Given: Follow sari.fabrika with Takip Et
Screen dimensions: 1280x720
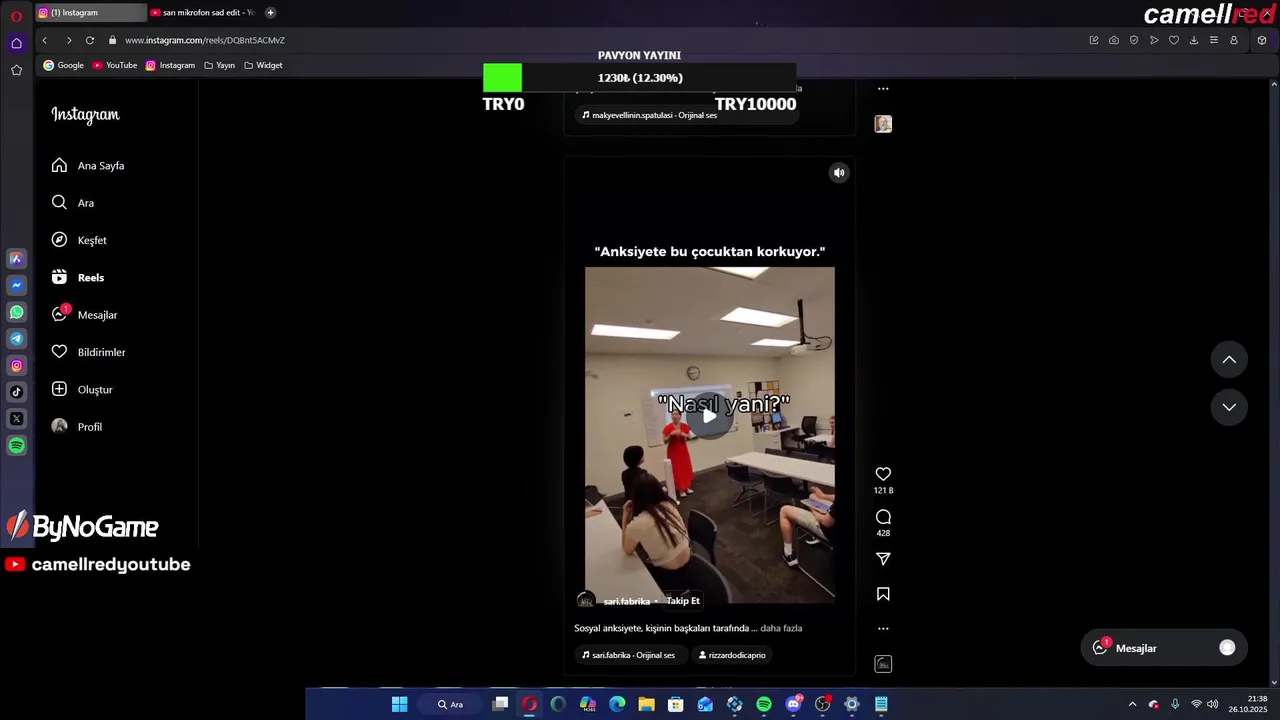Looking at the screenshot, I should pyautogui.click(x=683, y=601).
